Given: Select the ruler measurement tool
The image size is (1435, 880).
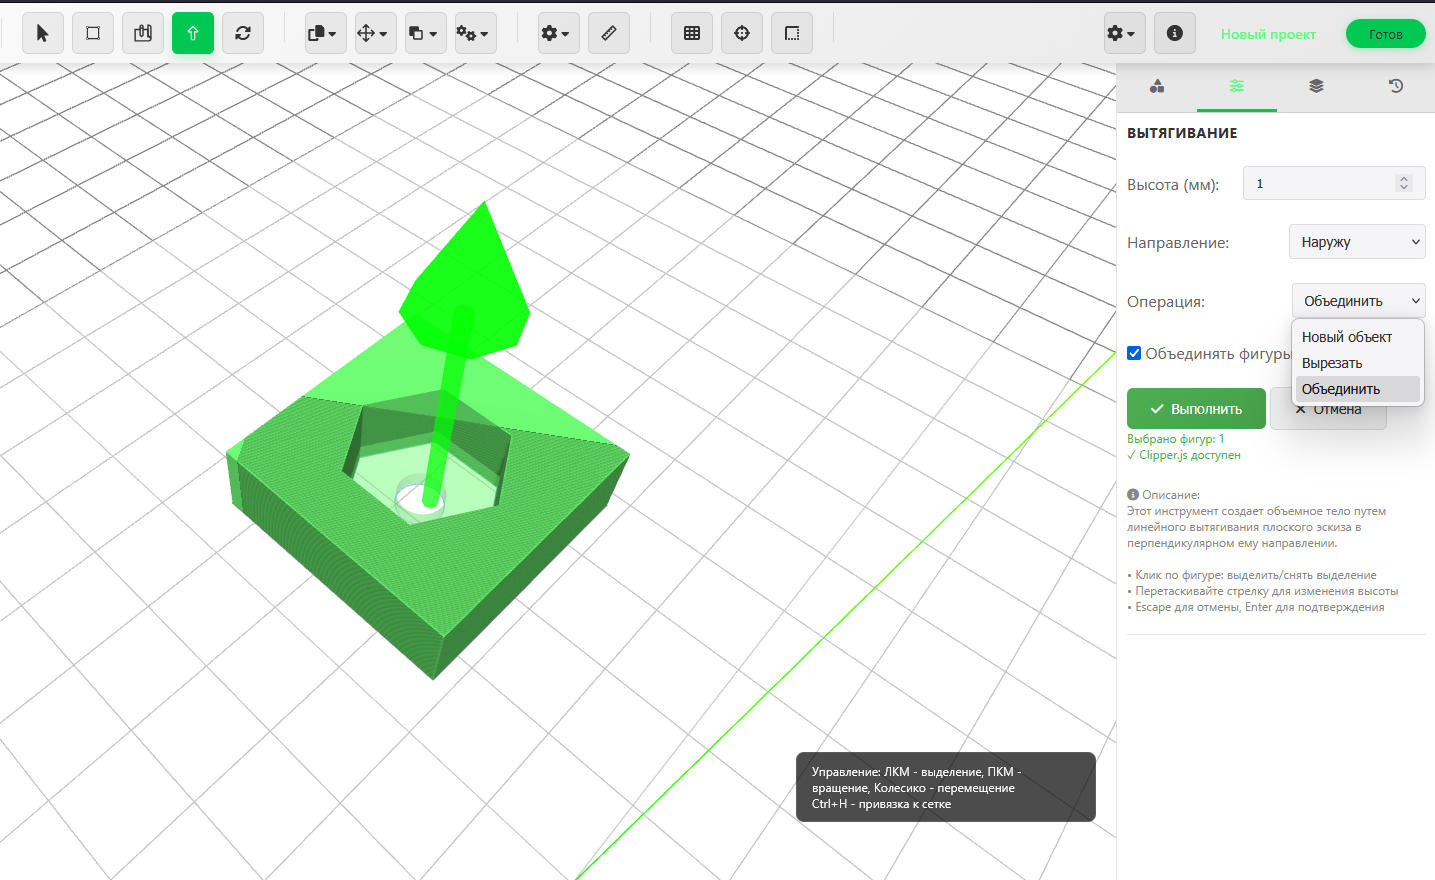Looking at the screenshot, I should pyautogui.click(x=609, y=33).
